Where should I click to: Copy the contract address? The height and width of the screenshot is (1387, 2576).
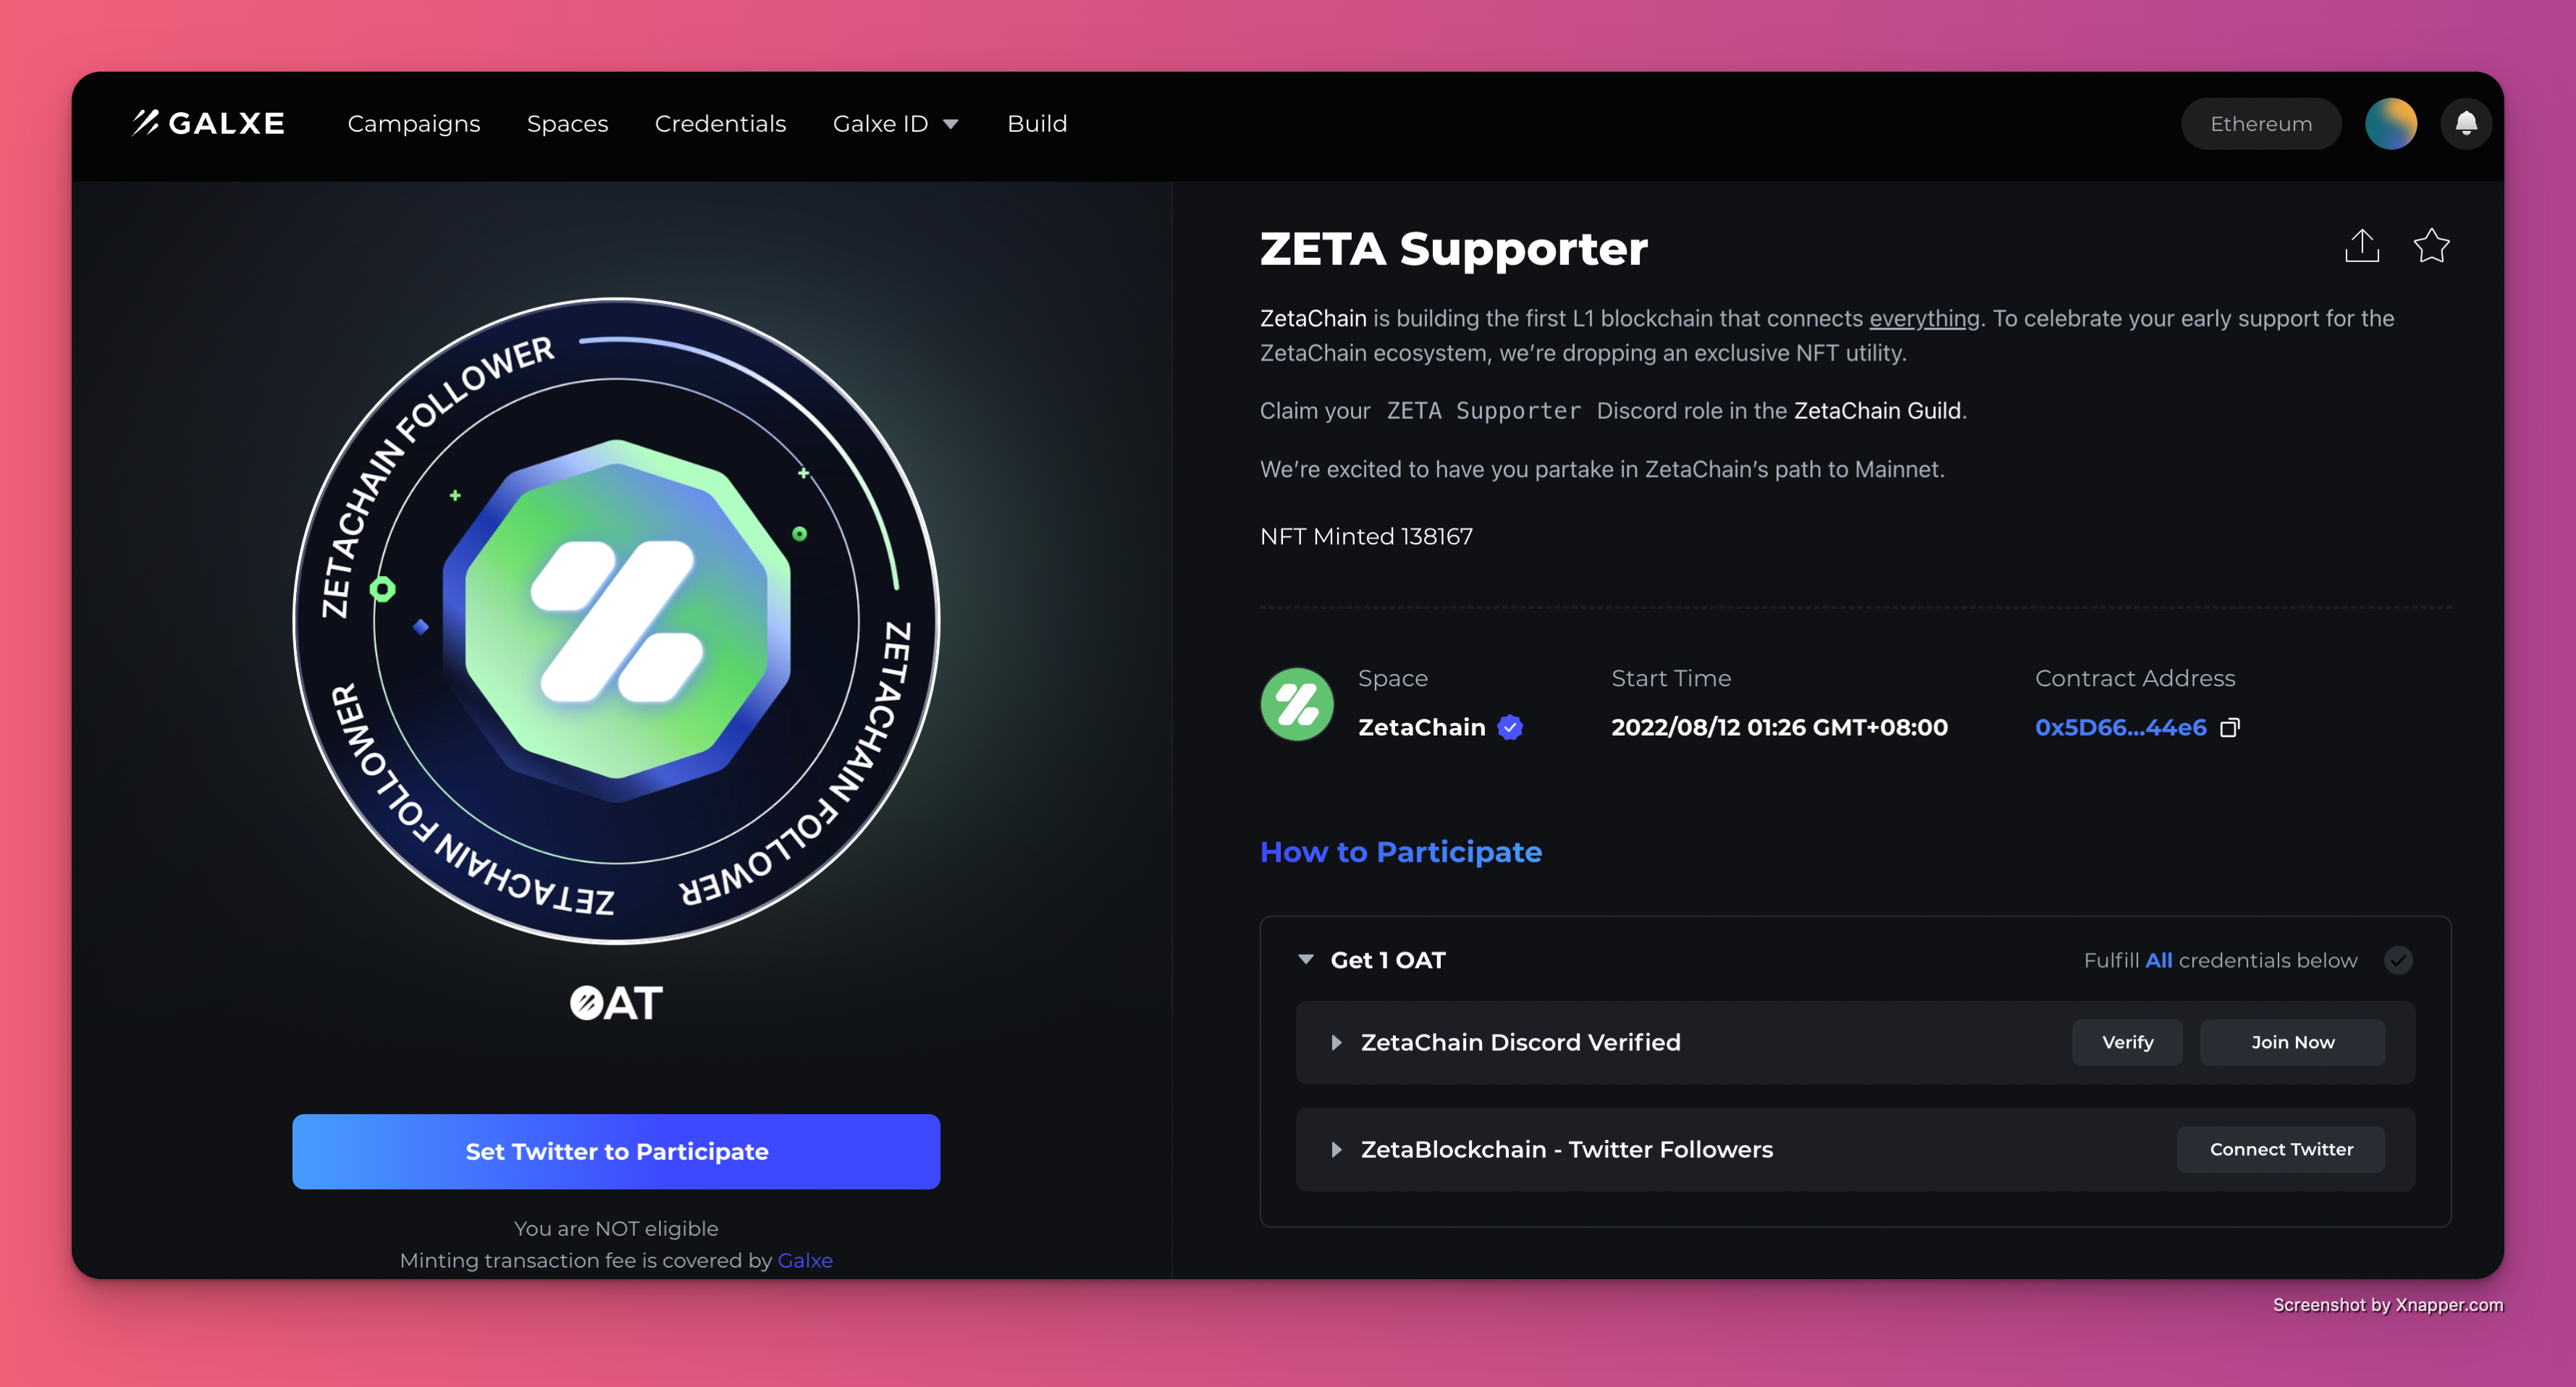pyautogui.click(x=2229, y=728)
